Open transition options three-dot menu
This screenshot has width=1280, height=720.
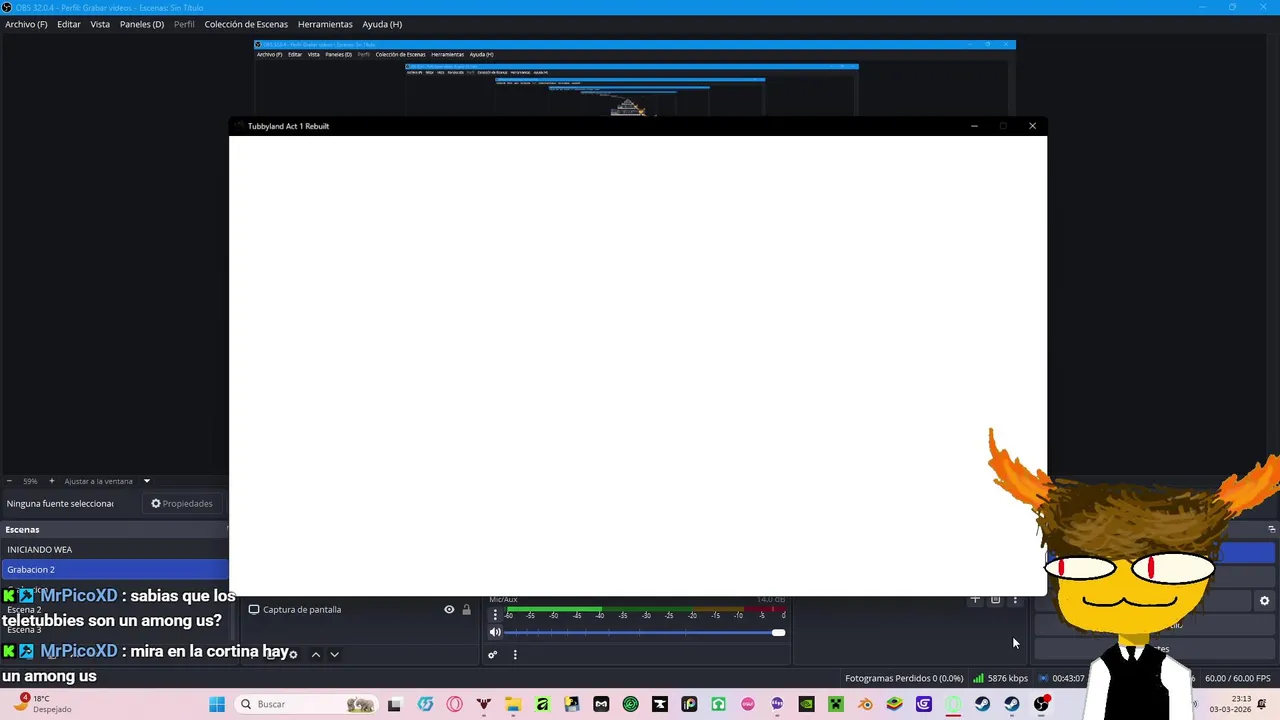pyautogui.click(x=1015, y=600)
